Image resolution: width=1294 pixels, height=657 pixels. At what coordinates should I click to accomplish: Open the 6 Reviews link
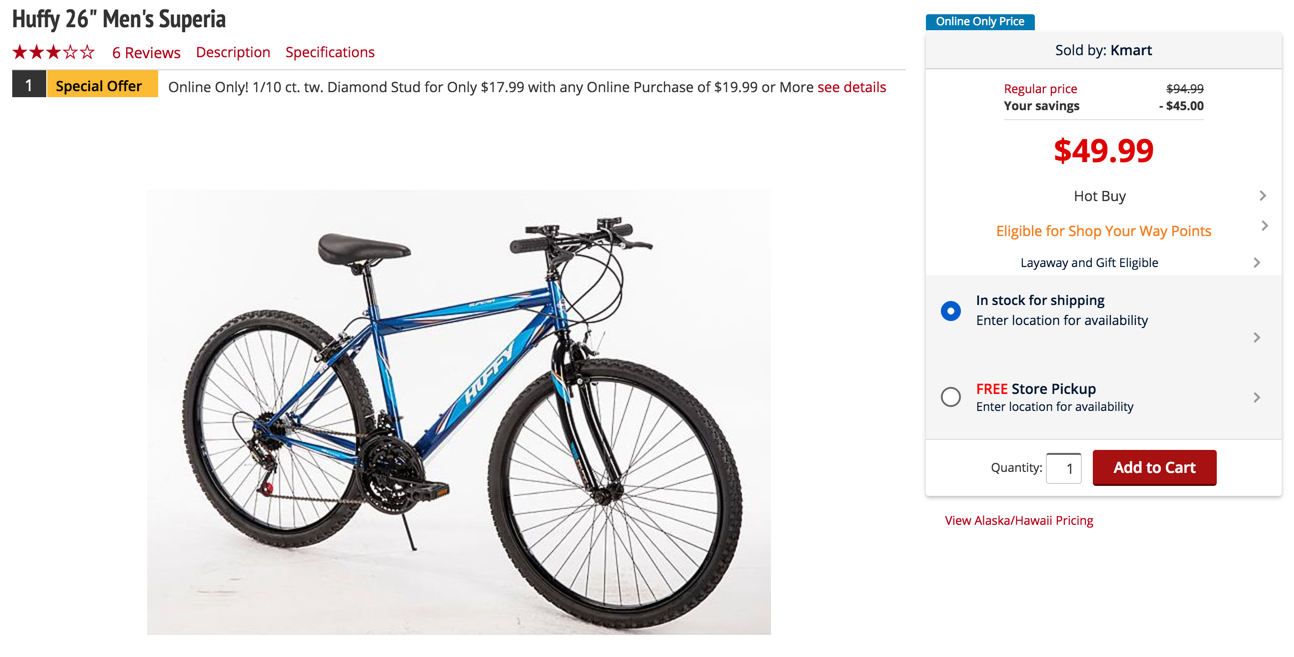click(x=146, y=52)
